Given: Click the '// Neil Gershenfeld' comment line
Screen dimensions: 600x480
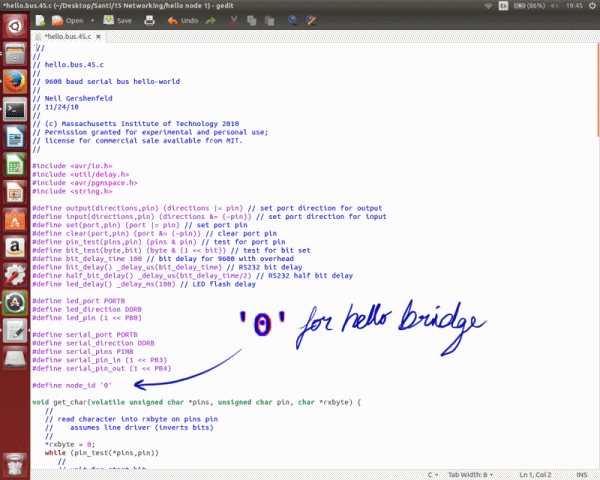Looking at the screenshot, I should pyautogui.click(x=72, y=98).
